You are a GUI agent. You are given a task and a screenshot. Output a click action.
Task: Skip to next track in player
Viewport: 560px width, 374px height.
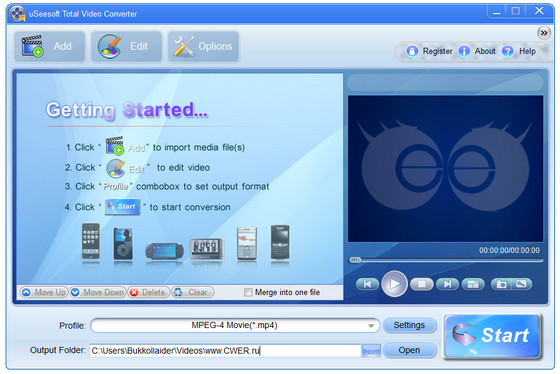point(447,284)
